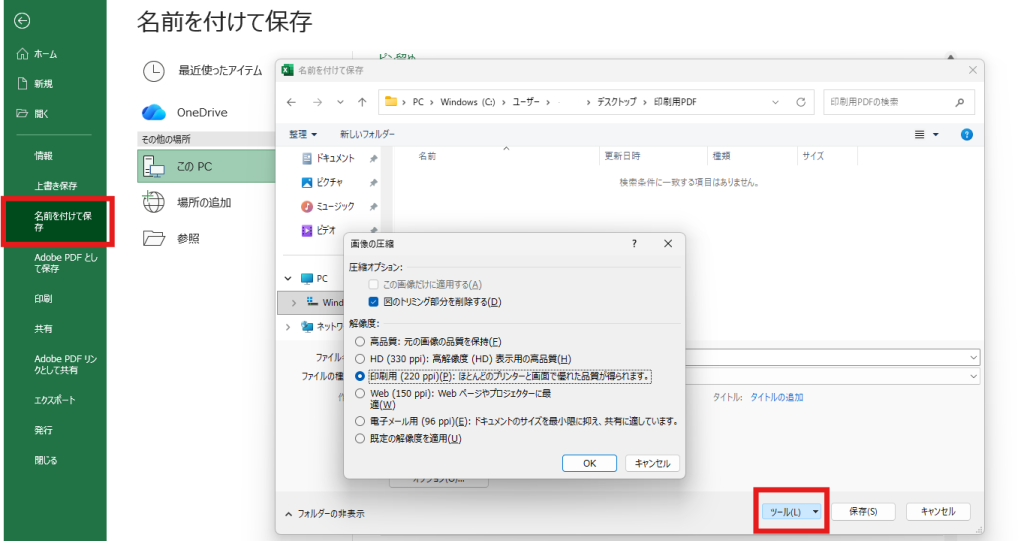Choose Adobe PDF として保存

pos(65,263)
